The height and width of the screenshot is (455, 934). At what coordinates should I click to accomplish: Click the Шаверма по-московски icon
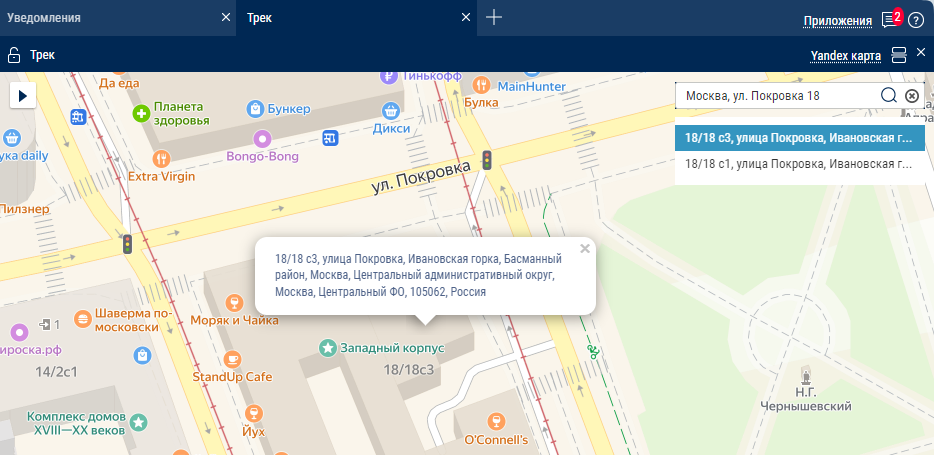[83, 319]
